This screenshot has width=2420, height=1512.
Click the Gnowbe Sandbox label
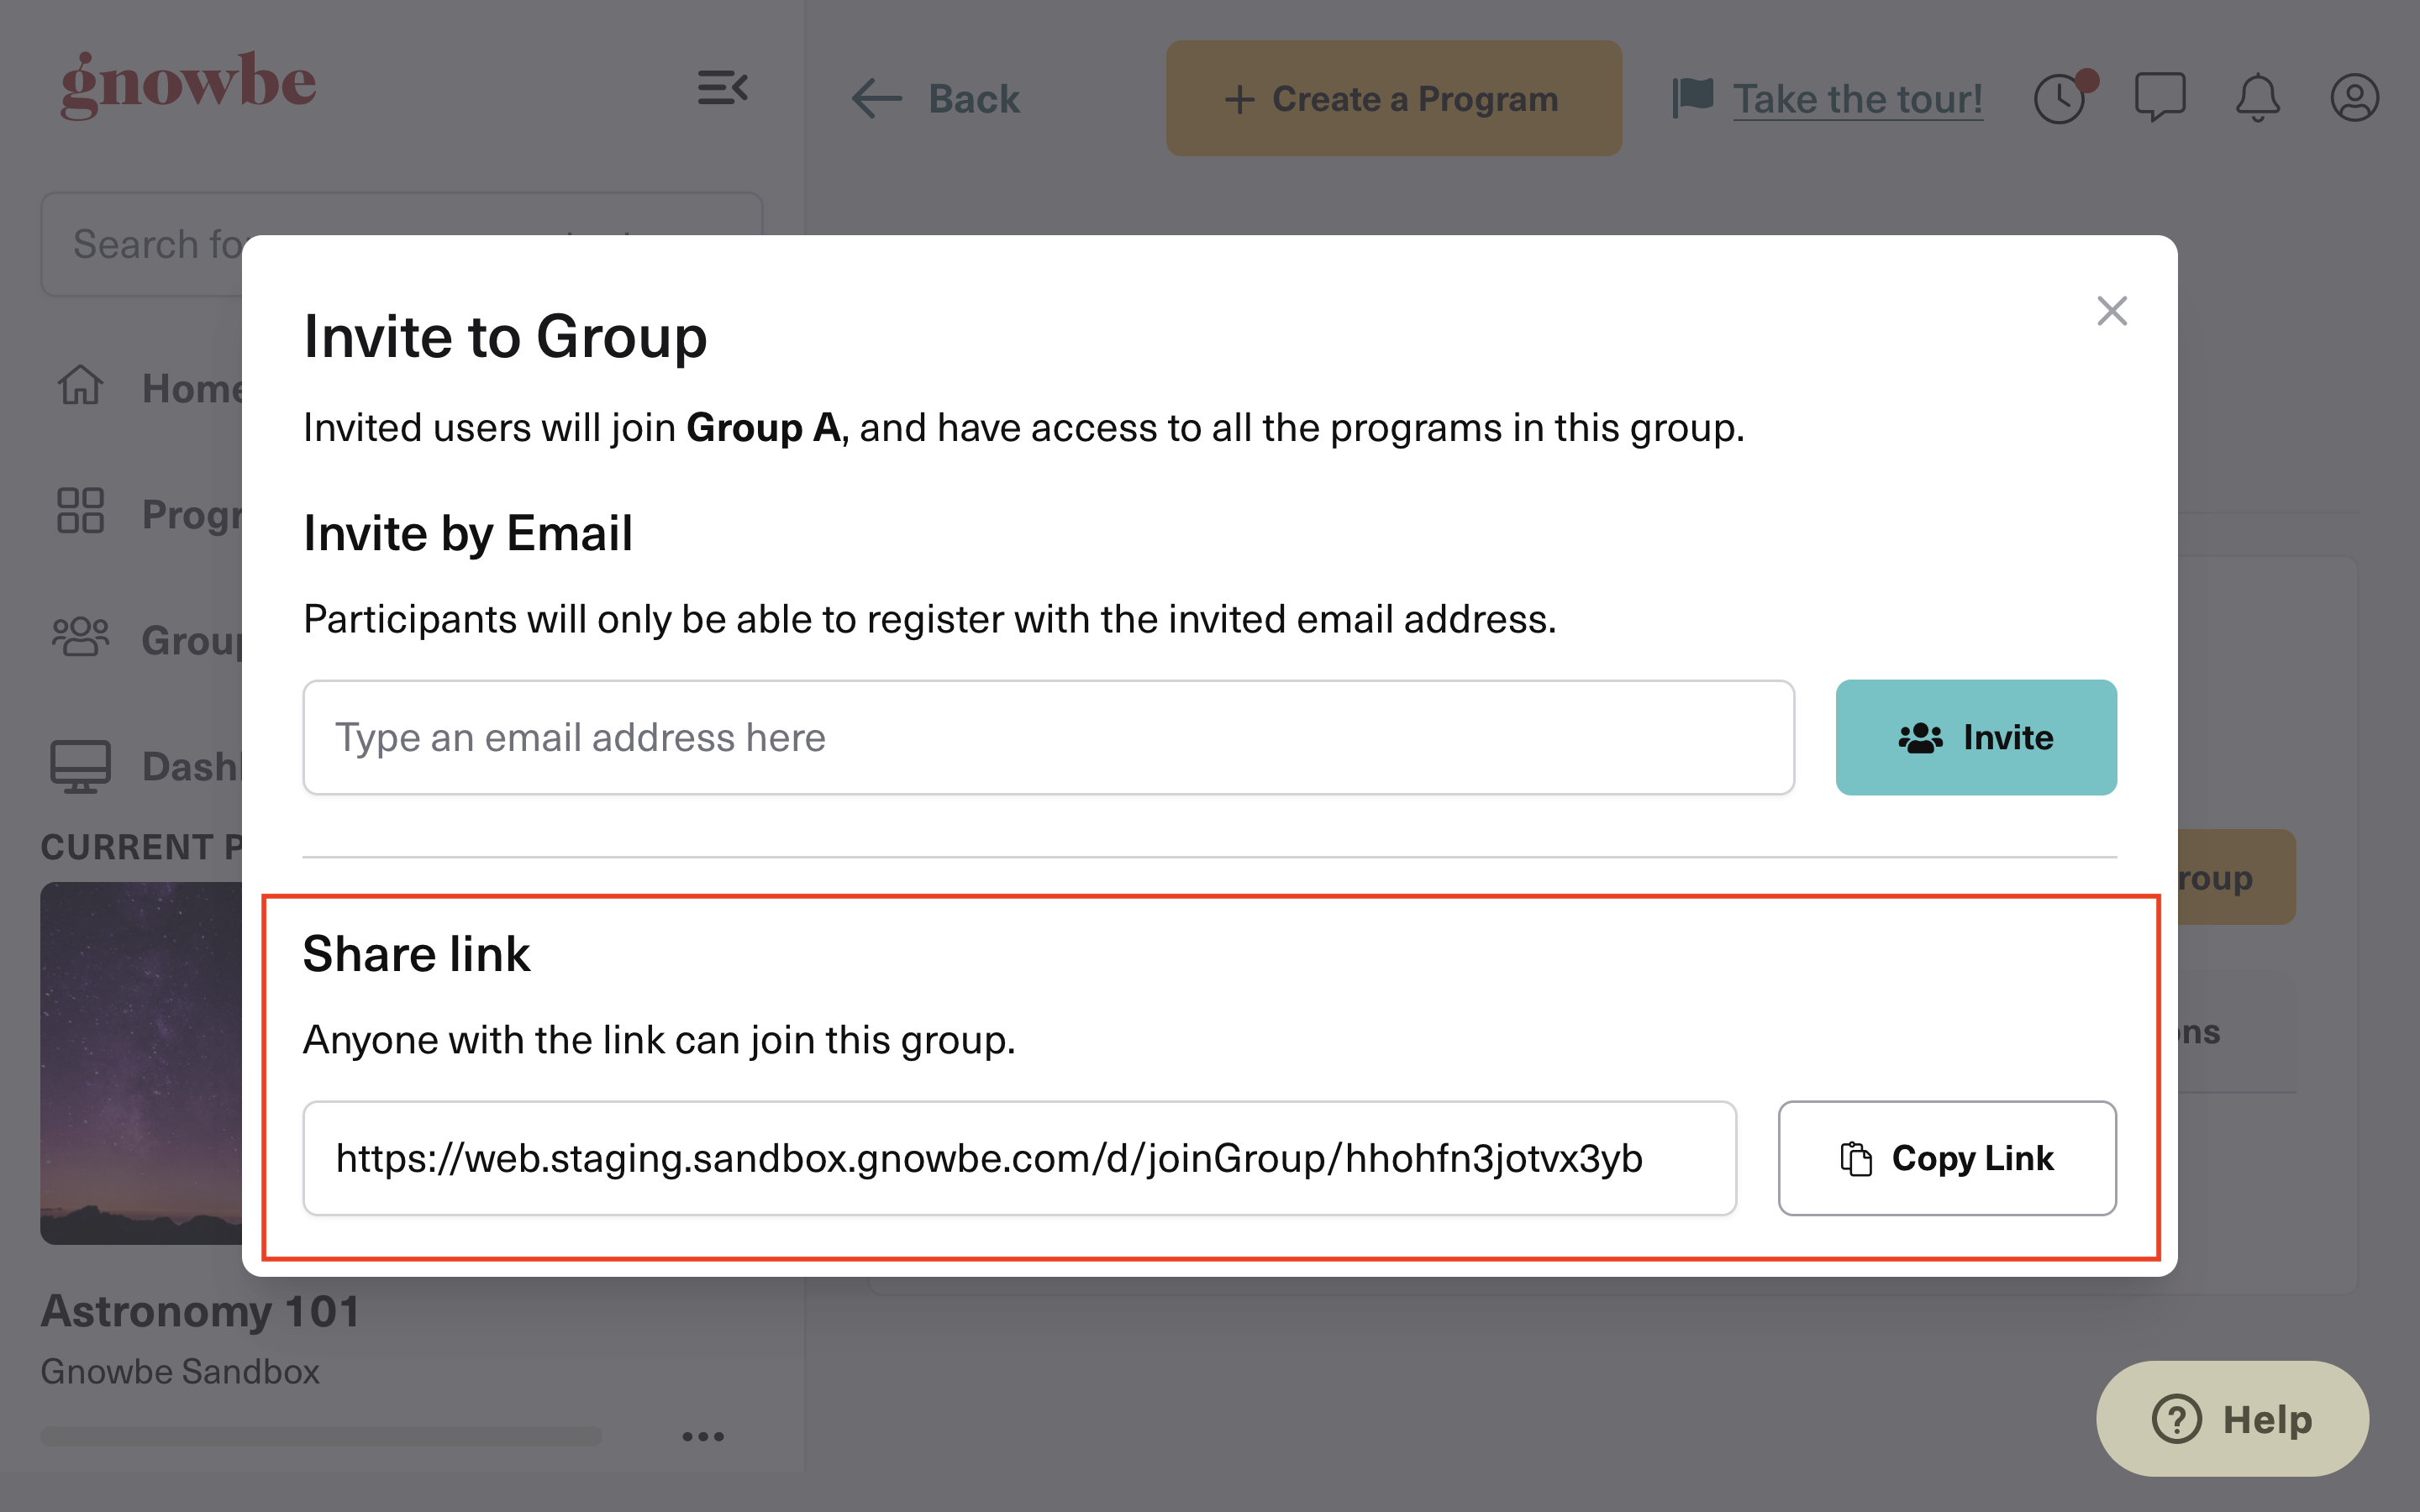180,1371
